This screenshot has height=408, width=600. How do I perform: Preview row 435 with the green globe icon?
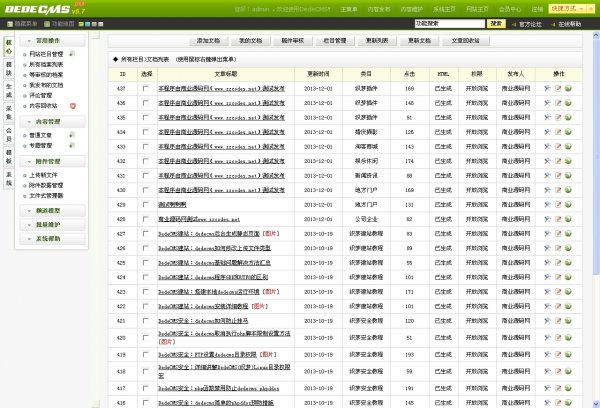tap(568, 118)
